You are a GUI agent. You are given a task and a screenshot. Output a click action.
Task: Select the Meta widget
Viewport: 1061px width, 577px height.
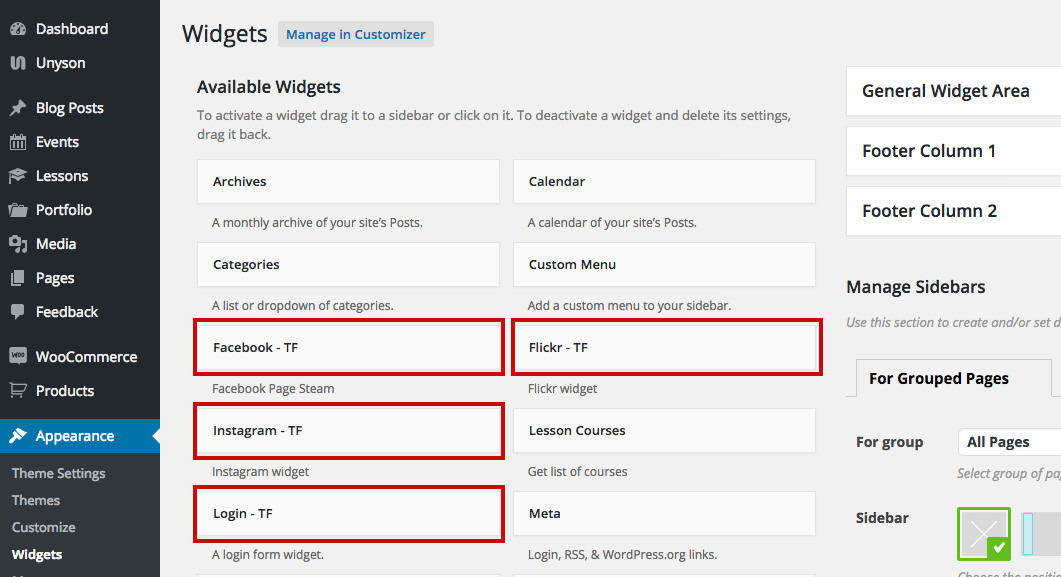664,514
